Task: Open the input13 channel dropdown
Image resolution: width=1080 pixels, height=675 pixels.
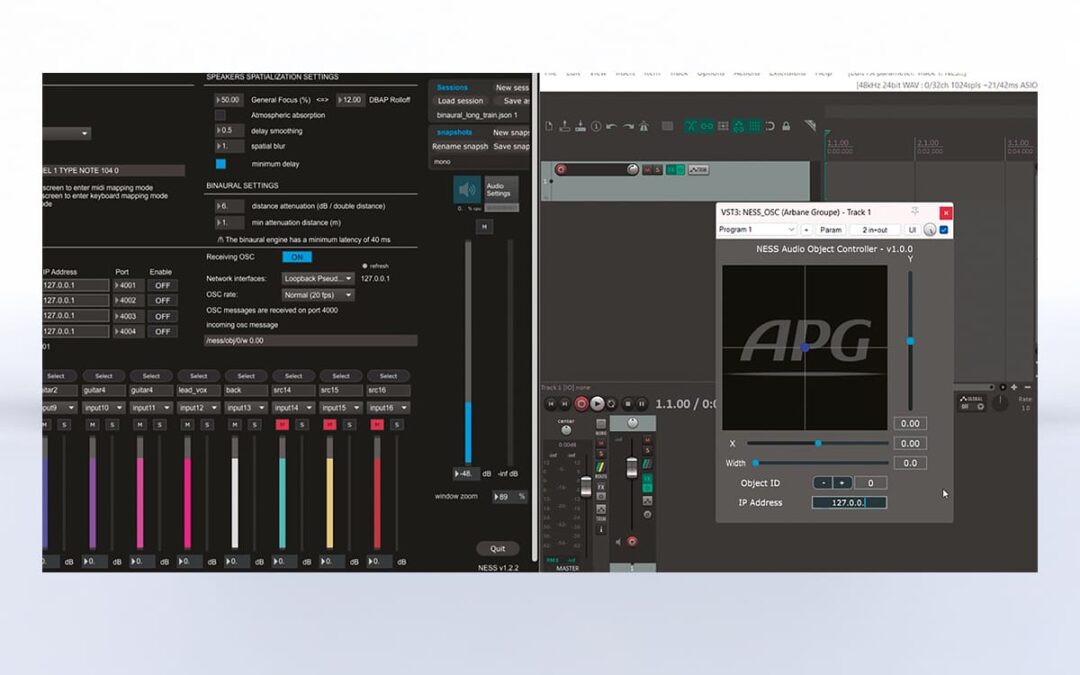Action: [x=246, y=408]
